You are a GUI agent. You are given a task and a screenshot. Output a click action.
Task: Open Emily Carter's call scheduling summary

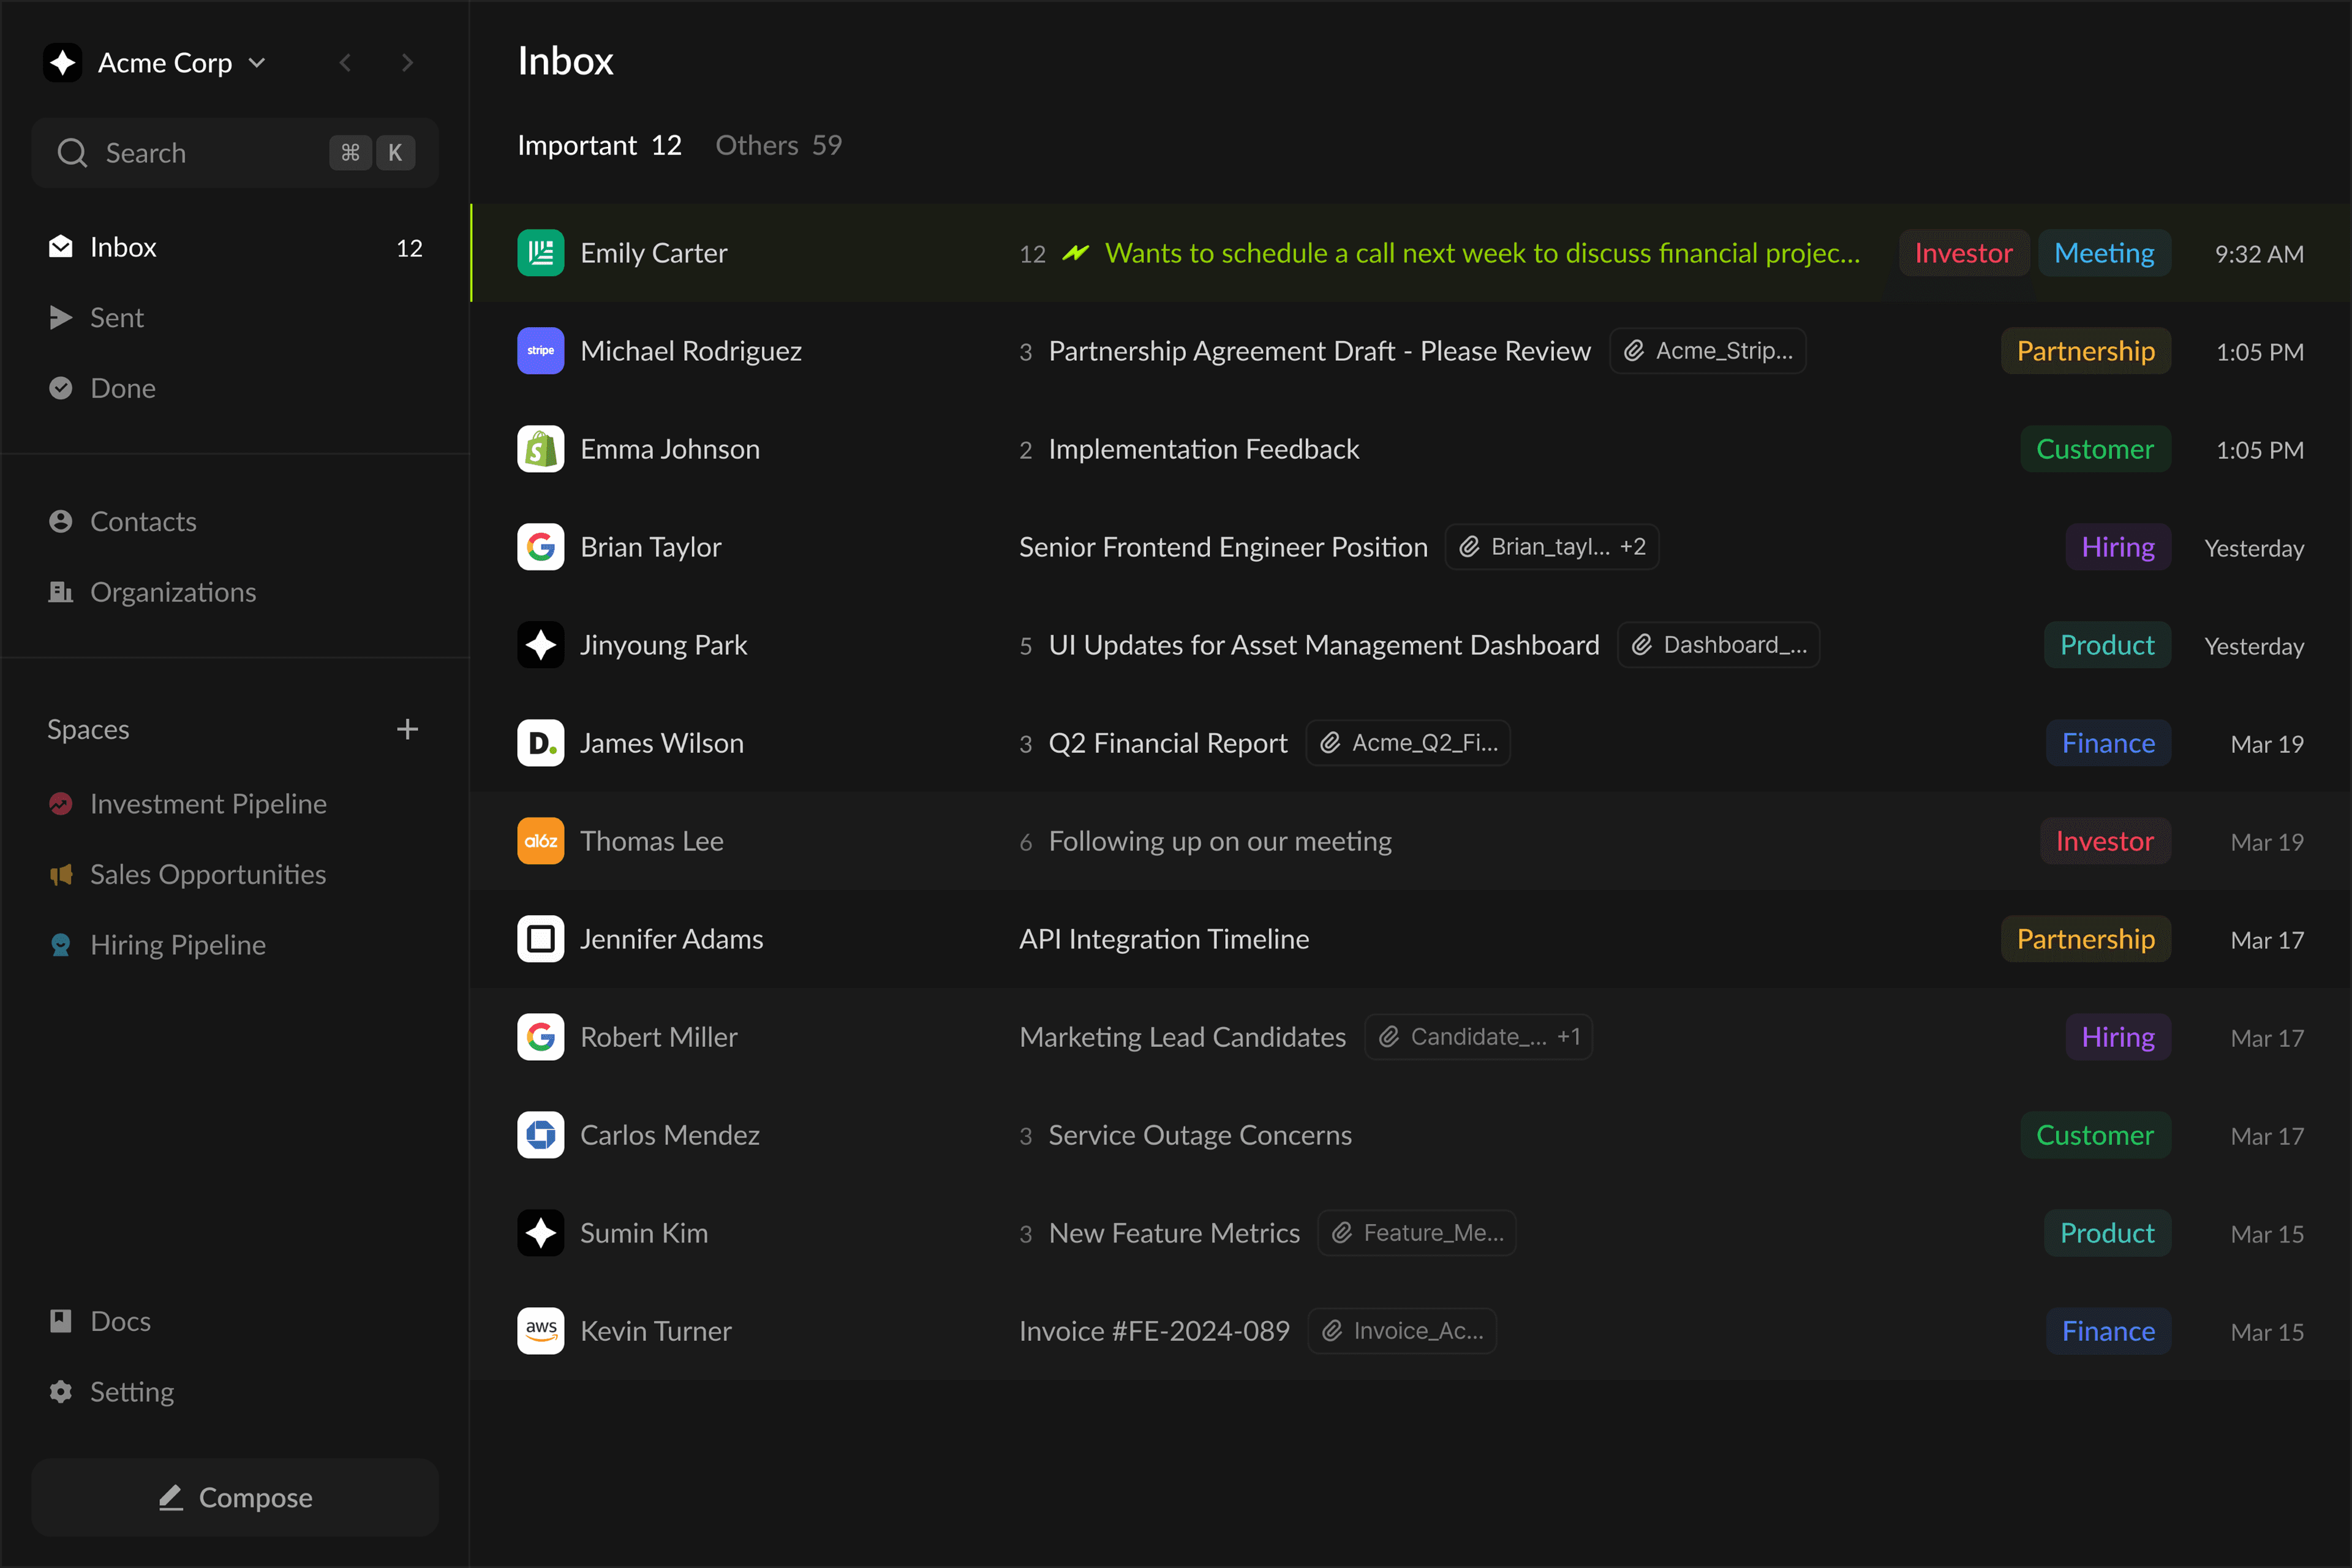point(1482,253)
